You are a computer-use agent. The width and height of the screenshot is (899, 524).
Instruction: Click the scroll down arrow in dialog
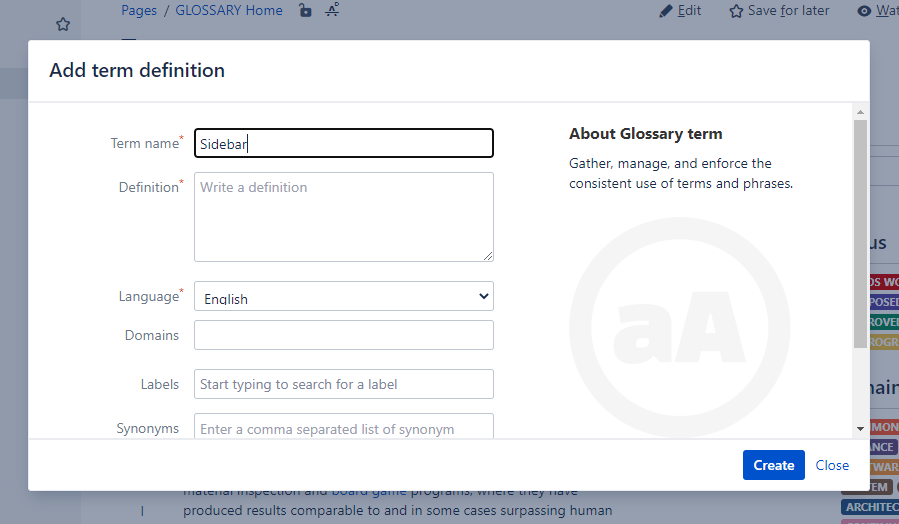tap(860, 428)
